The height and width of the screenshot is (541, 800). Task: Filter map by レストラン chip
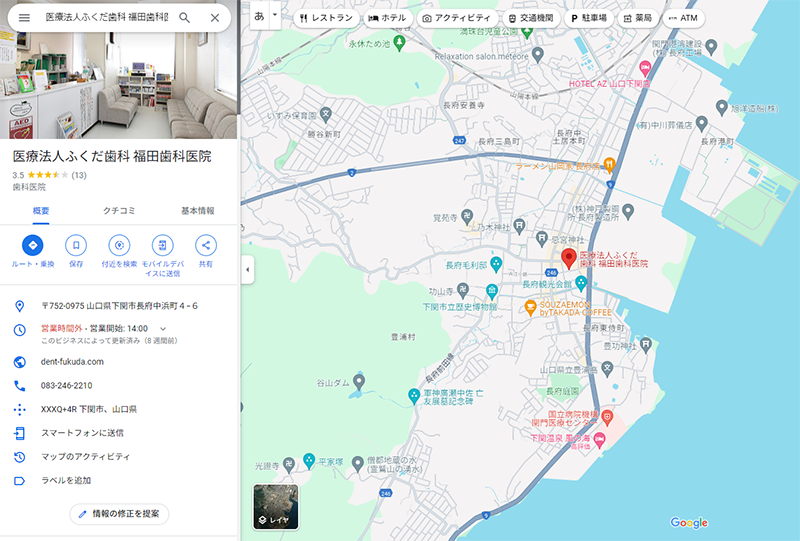[324, 18]
